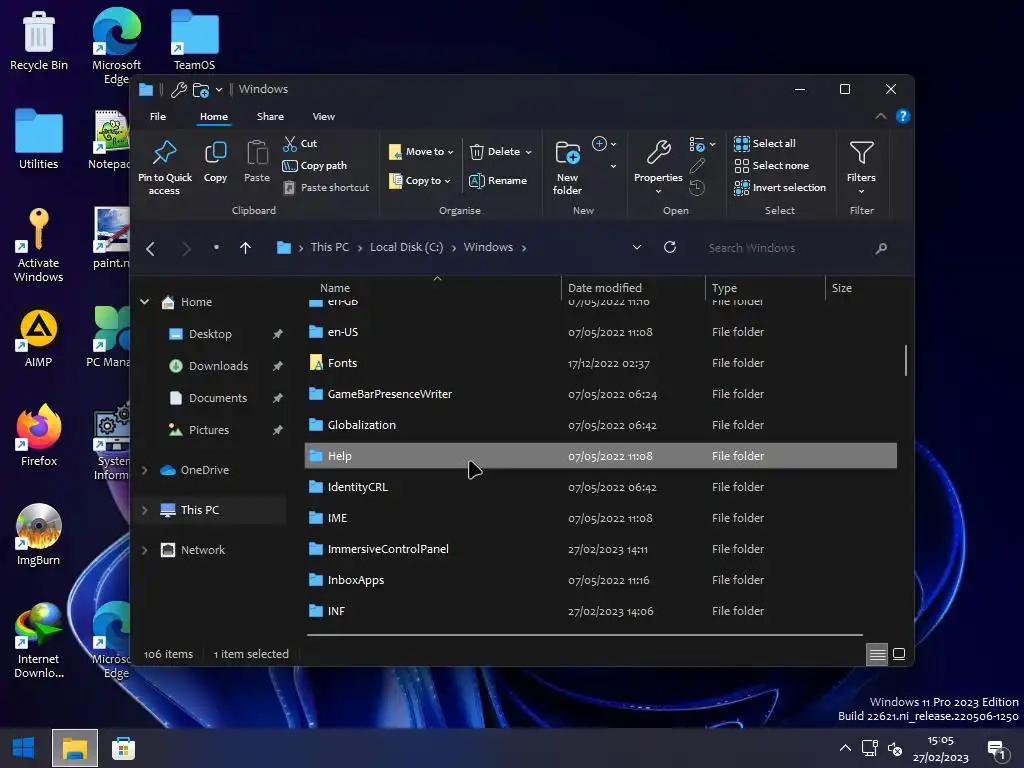The width and height of the screenshot is (1024, 768).
Task: Click Select none in ribbon
Action: coord(771,166)
